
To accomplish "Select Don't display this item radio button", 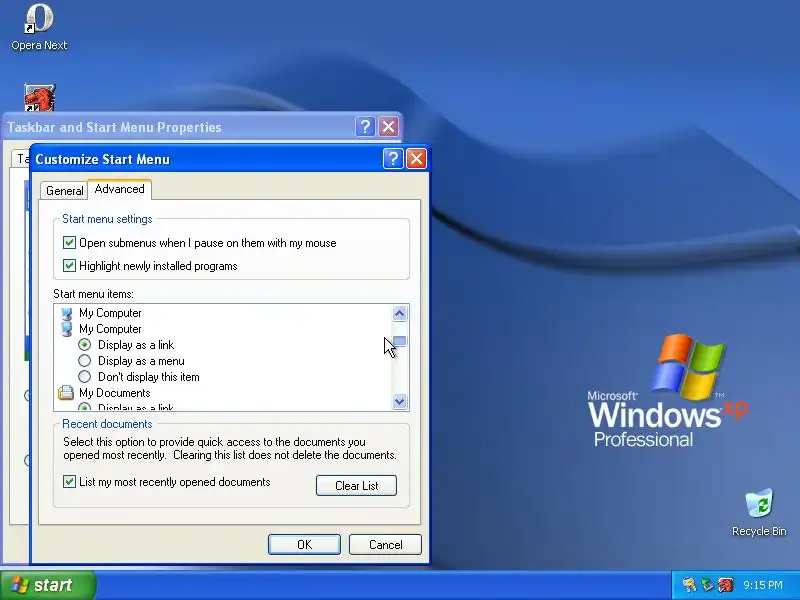I will click(85, 377).
